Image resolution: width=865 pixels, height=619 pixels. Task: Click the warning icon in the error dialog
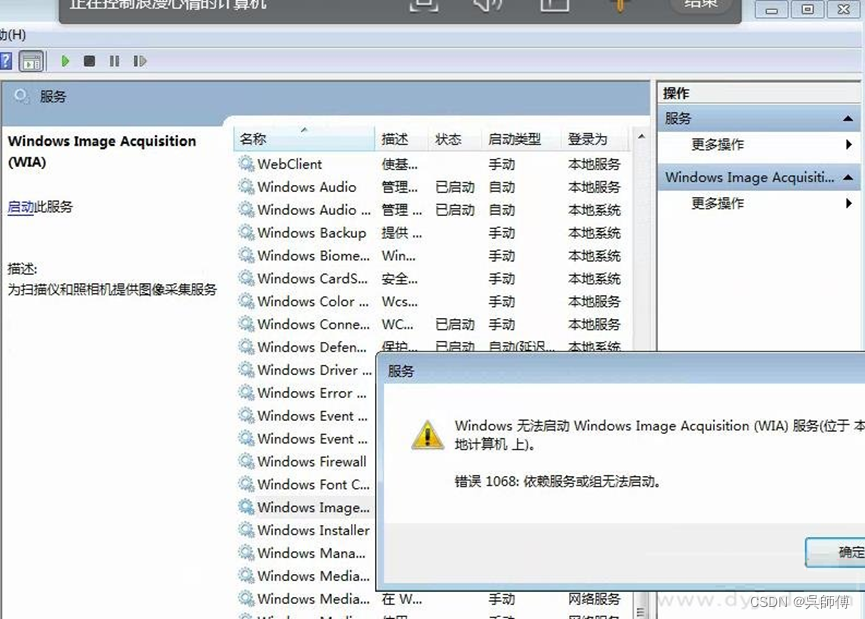point(428,435)
